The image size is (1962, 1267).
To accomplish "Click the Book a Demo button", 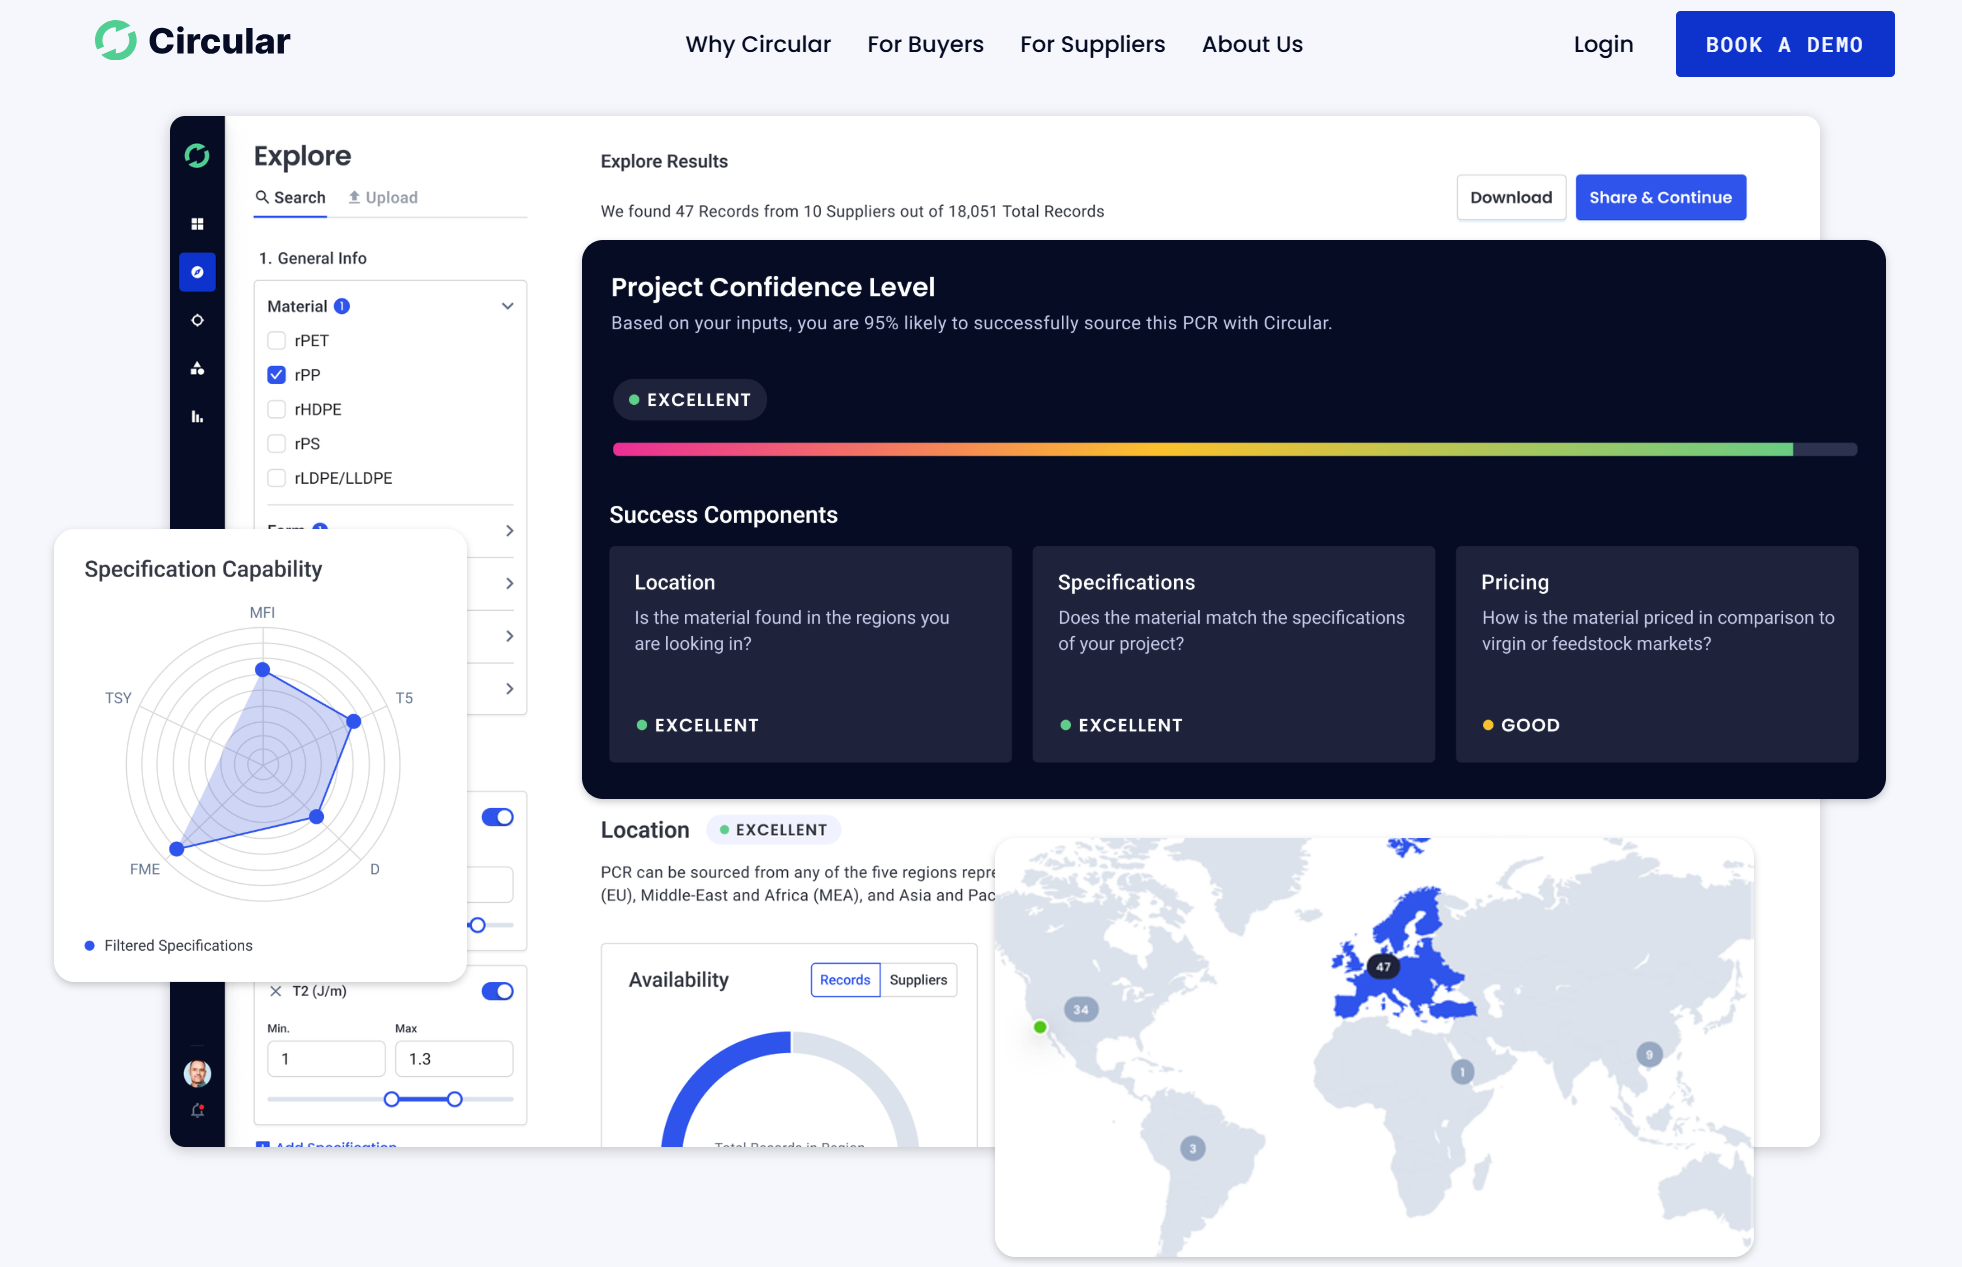I will 1784,44.
